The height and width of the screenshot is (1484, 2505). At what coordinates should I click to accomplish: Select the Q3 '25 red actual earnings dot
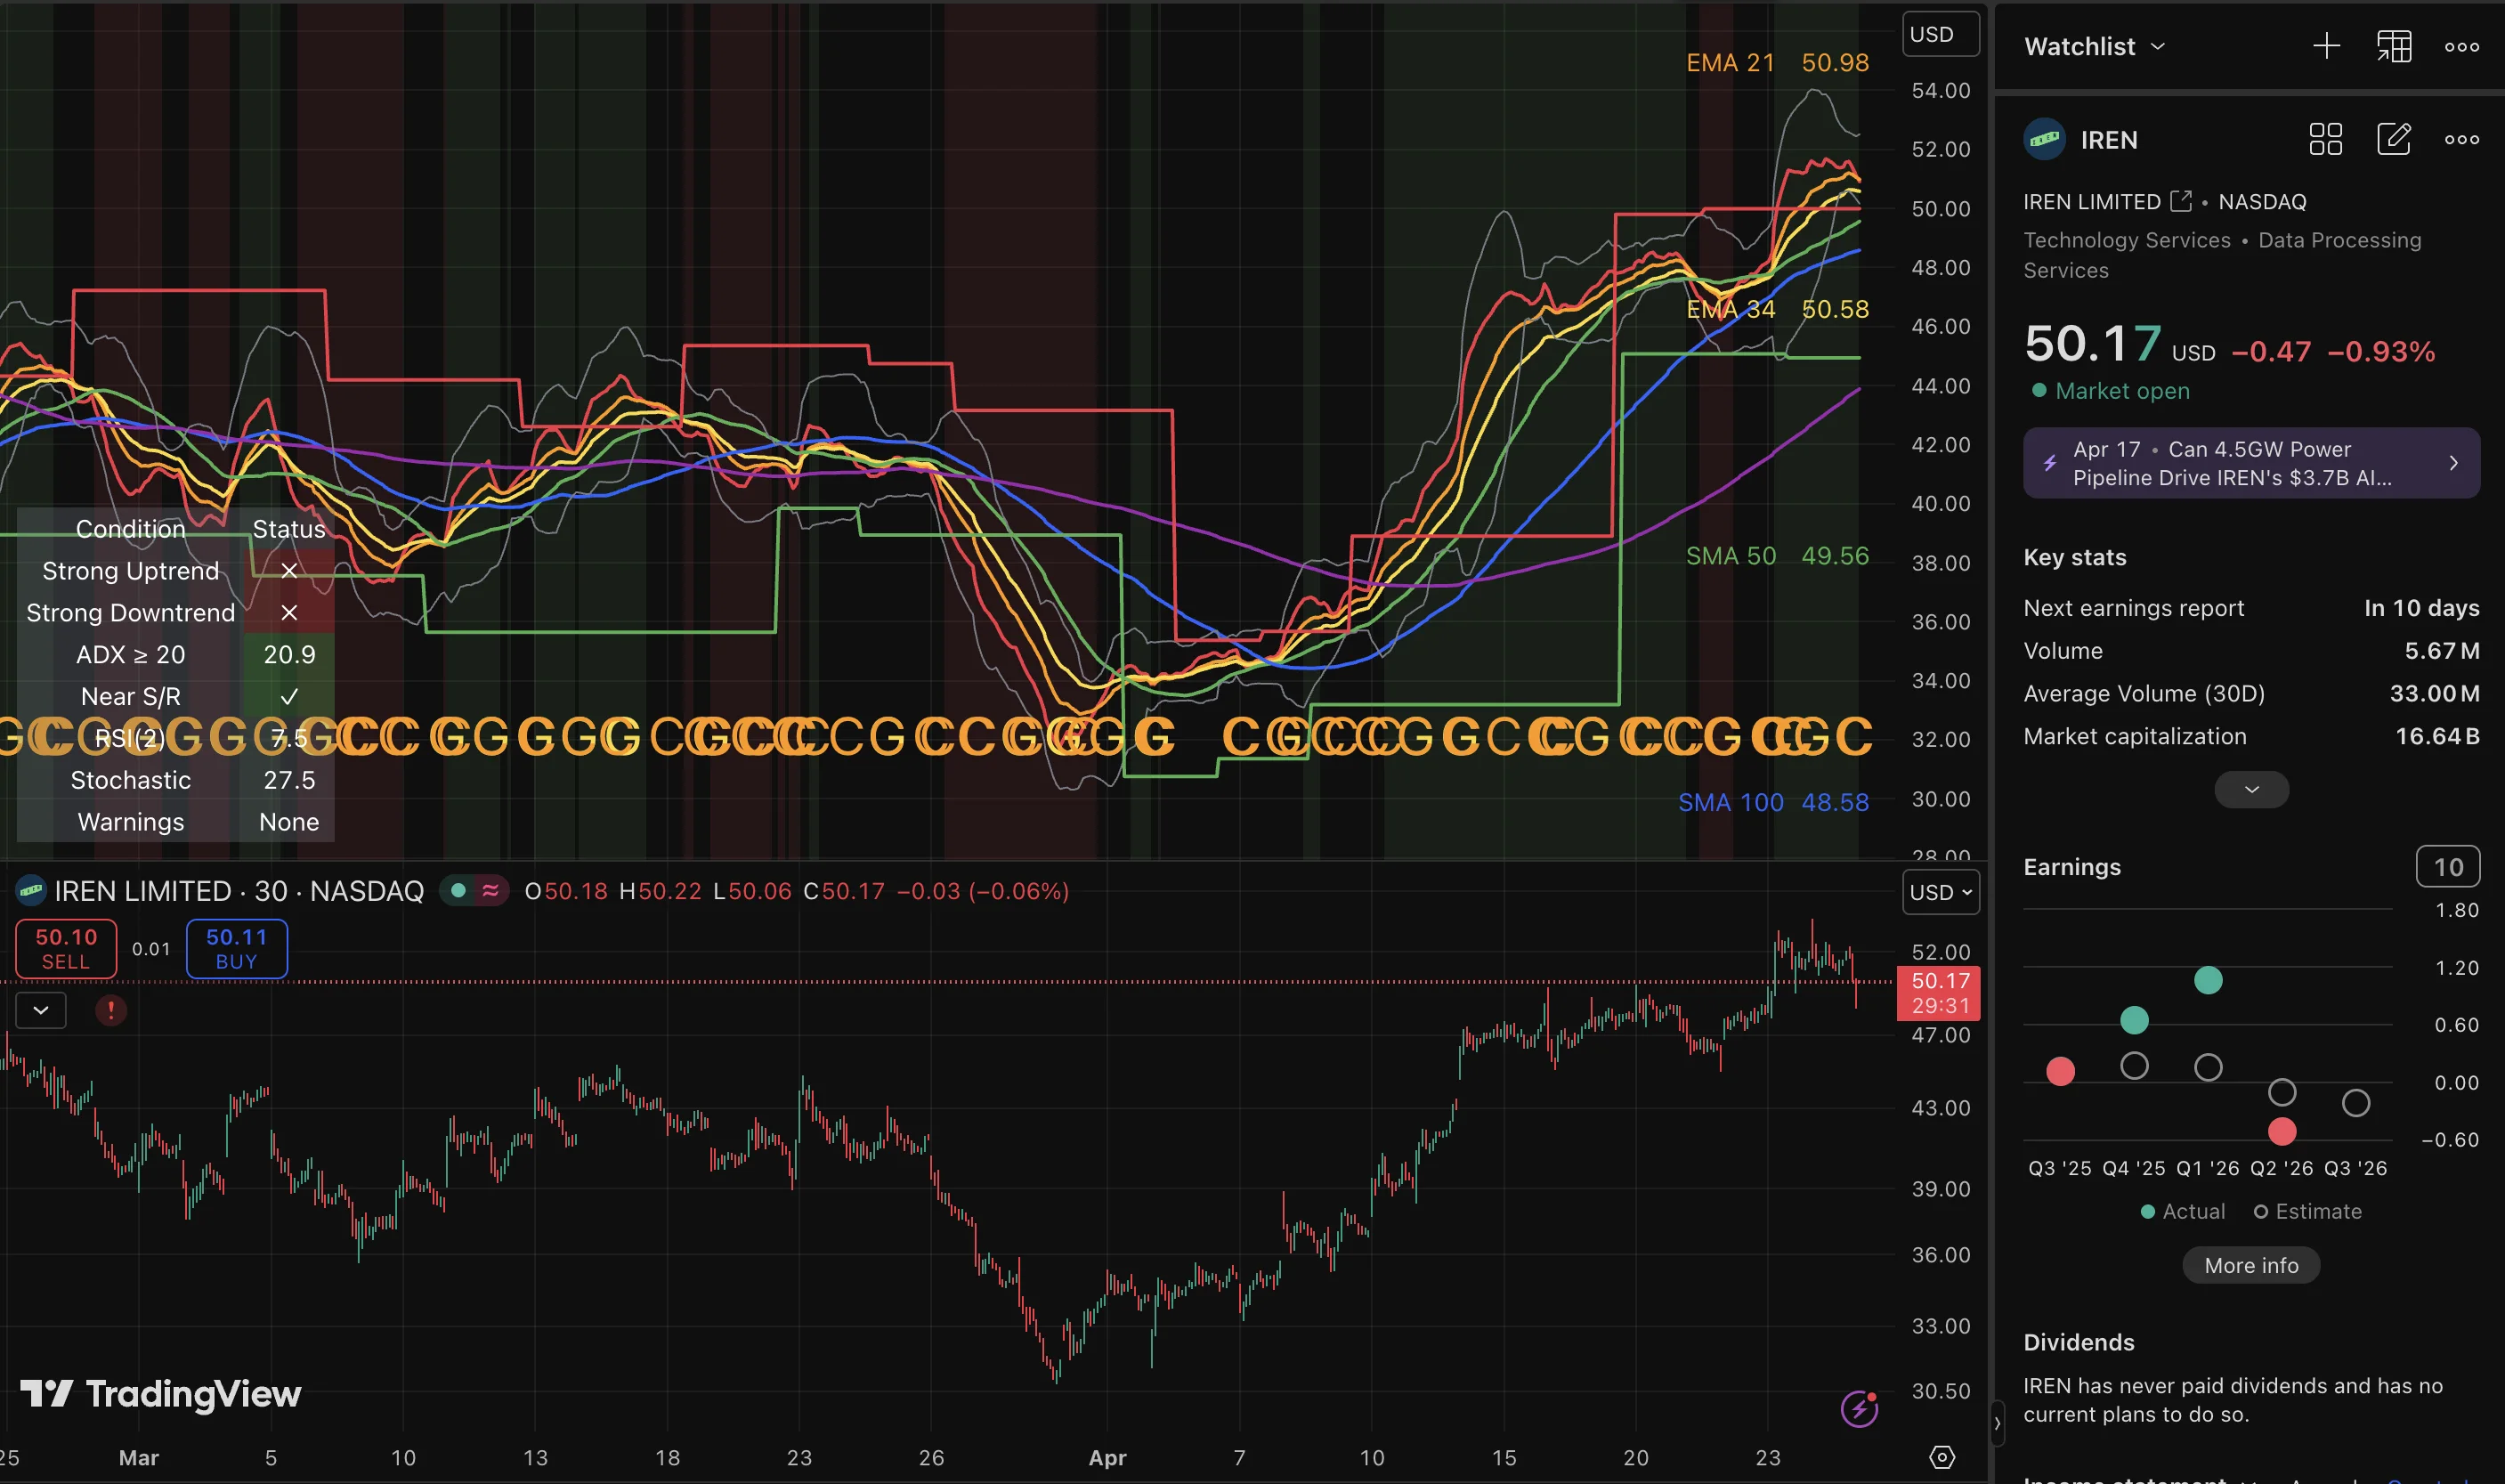pyautogui.click(x=2060, y=1071)
